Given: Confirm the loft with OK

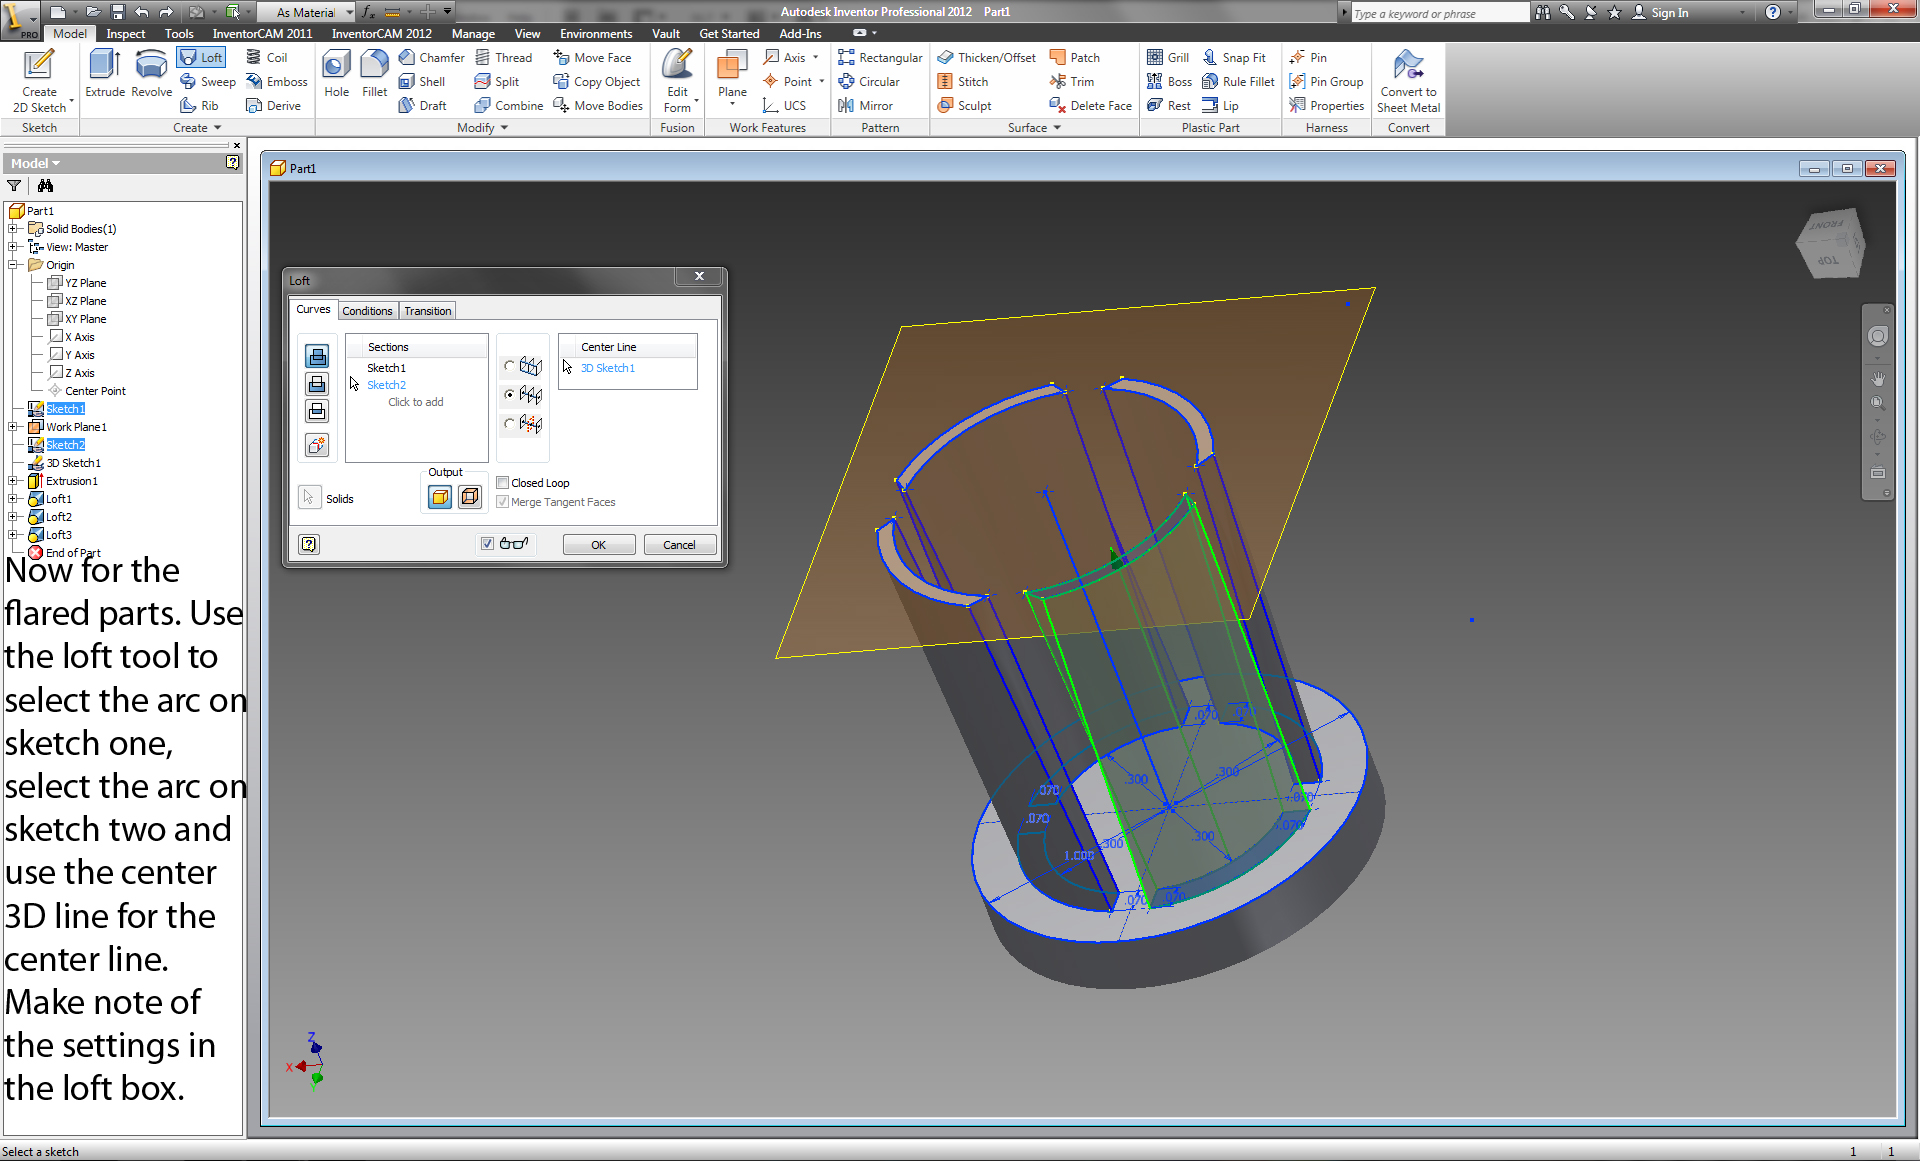Looking at the screenshot, I should pyautogui.click(x=598, y=545).
